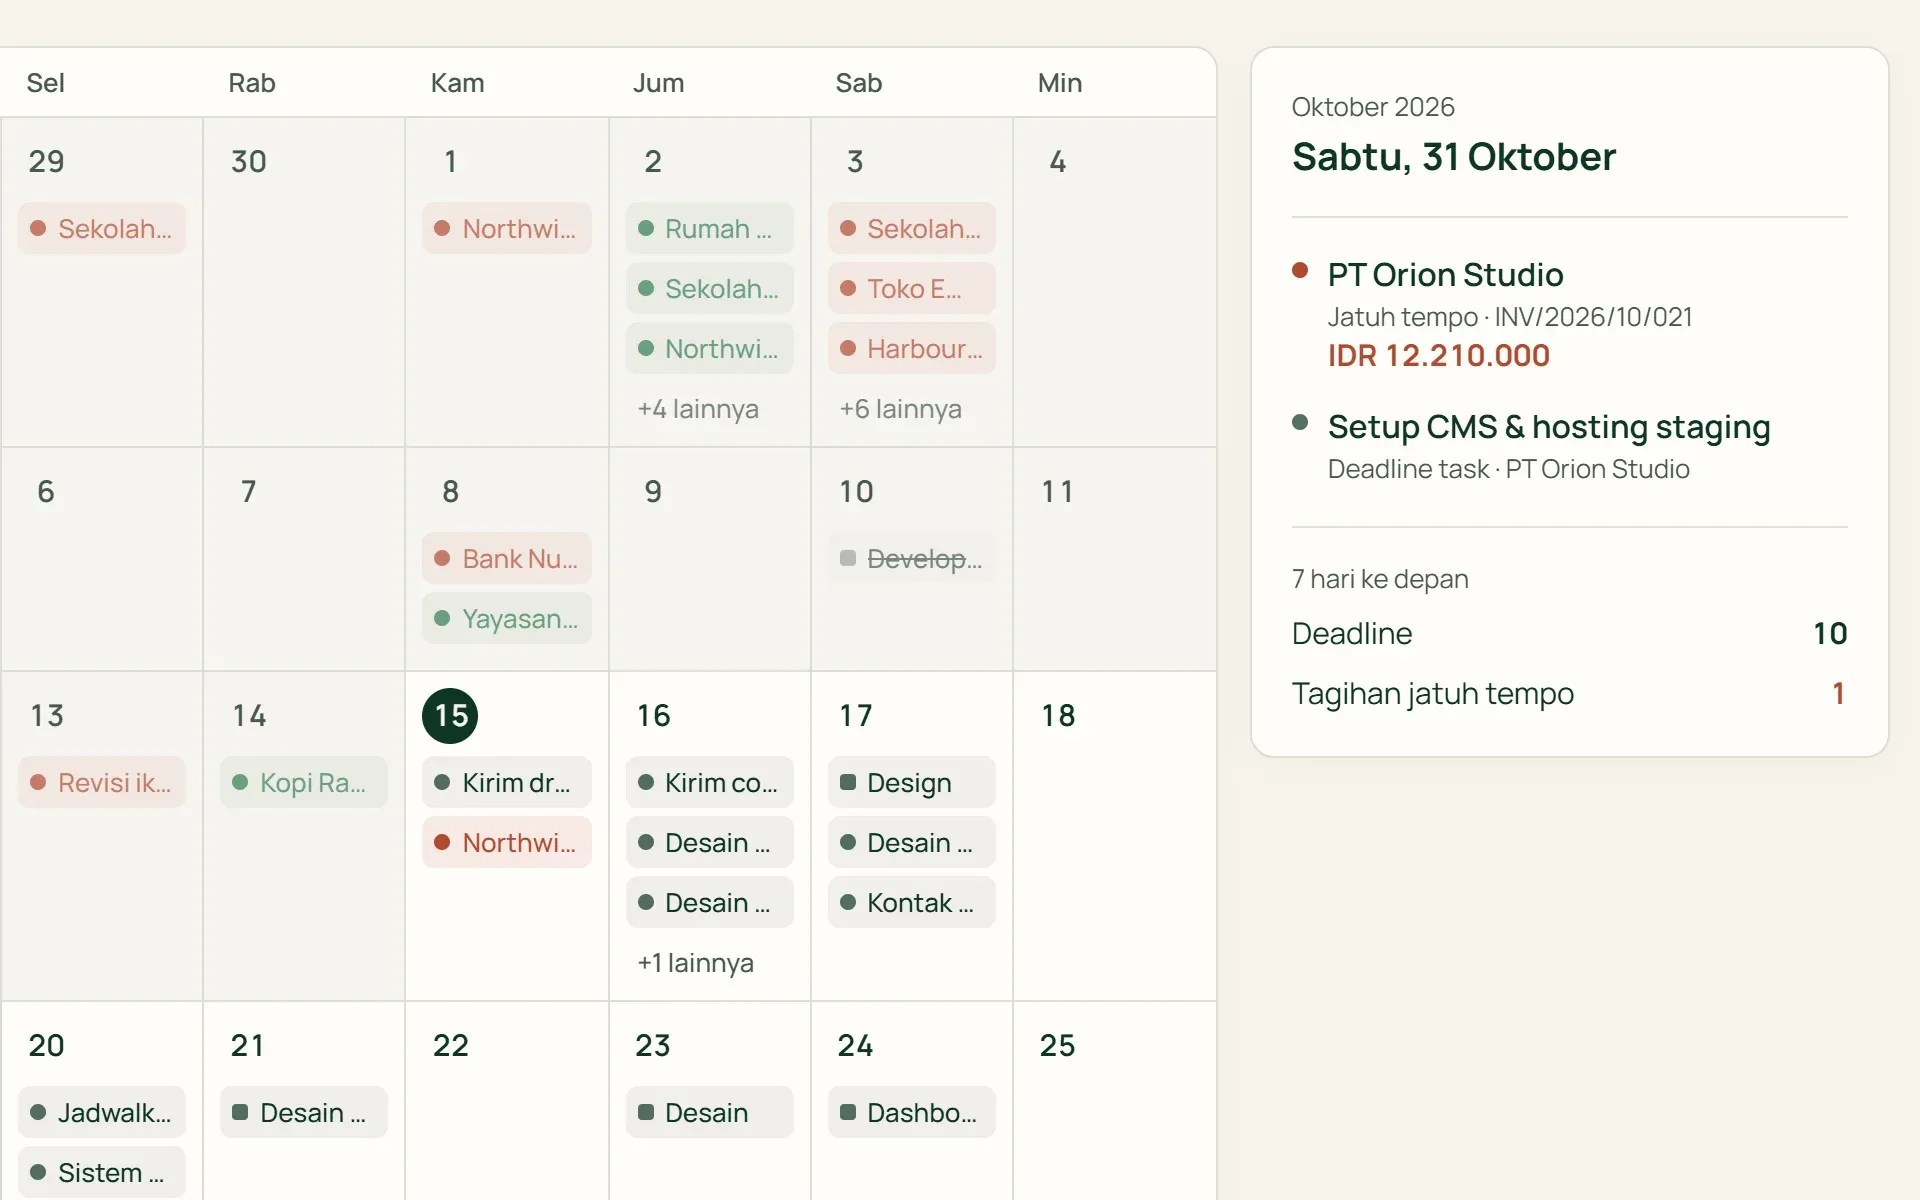Click INV/2026/10/021 invoice number text
Image resolution: width=1920 pixels, height=1200 pixels.
[1593, 317]
